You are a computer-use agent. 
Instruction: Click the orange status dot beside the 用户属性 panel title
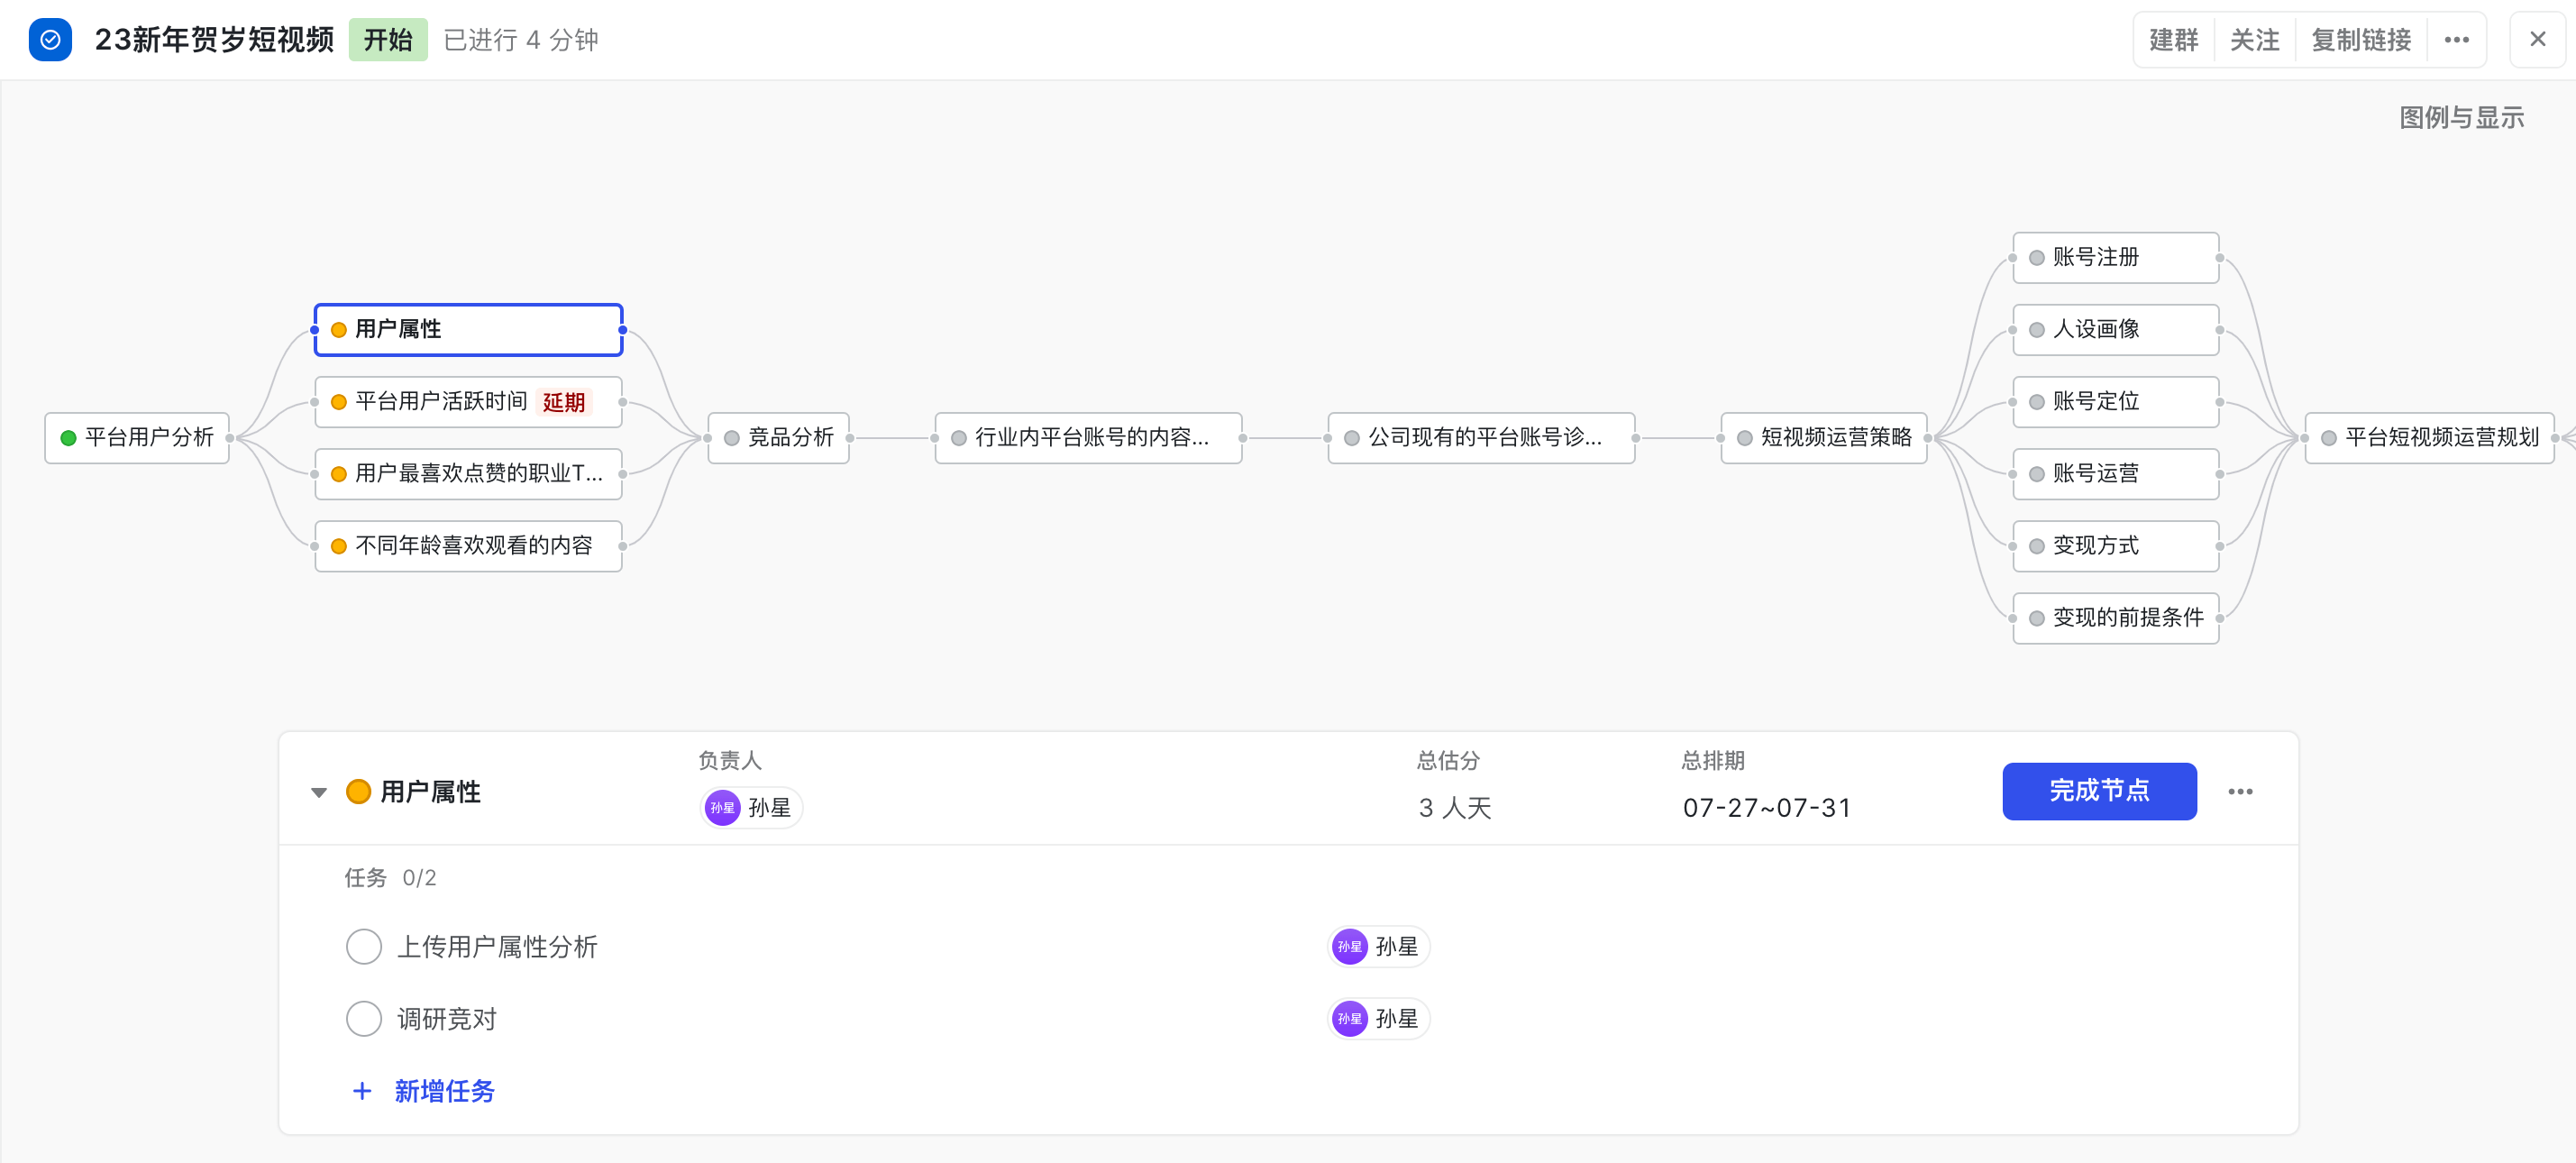(x=358, y=792)
